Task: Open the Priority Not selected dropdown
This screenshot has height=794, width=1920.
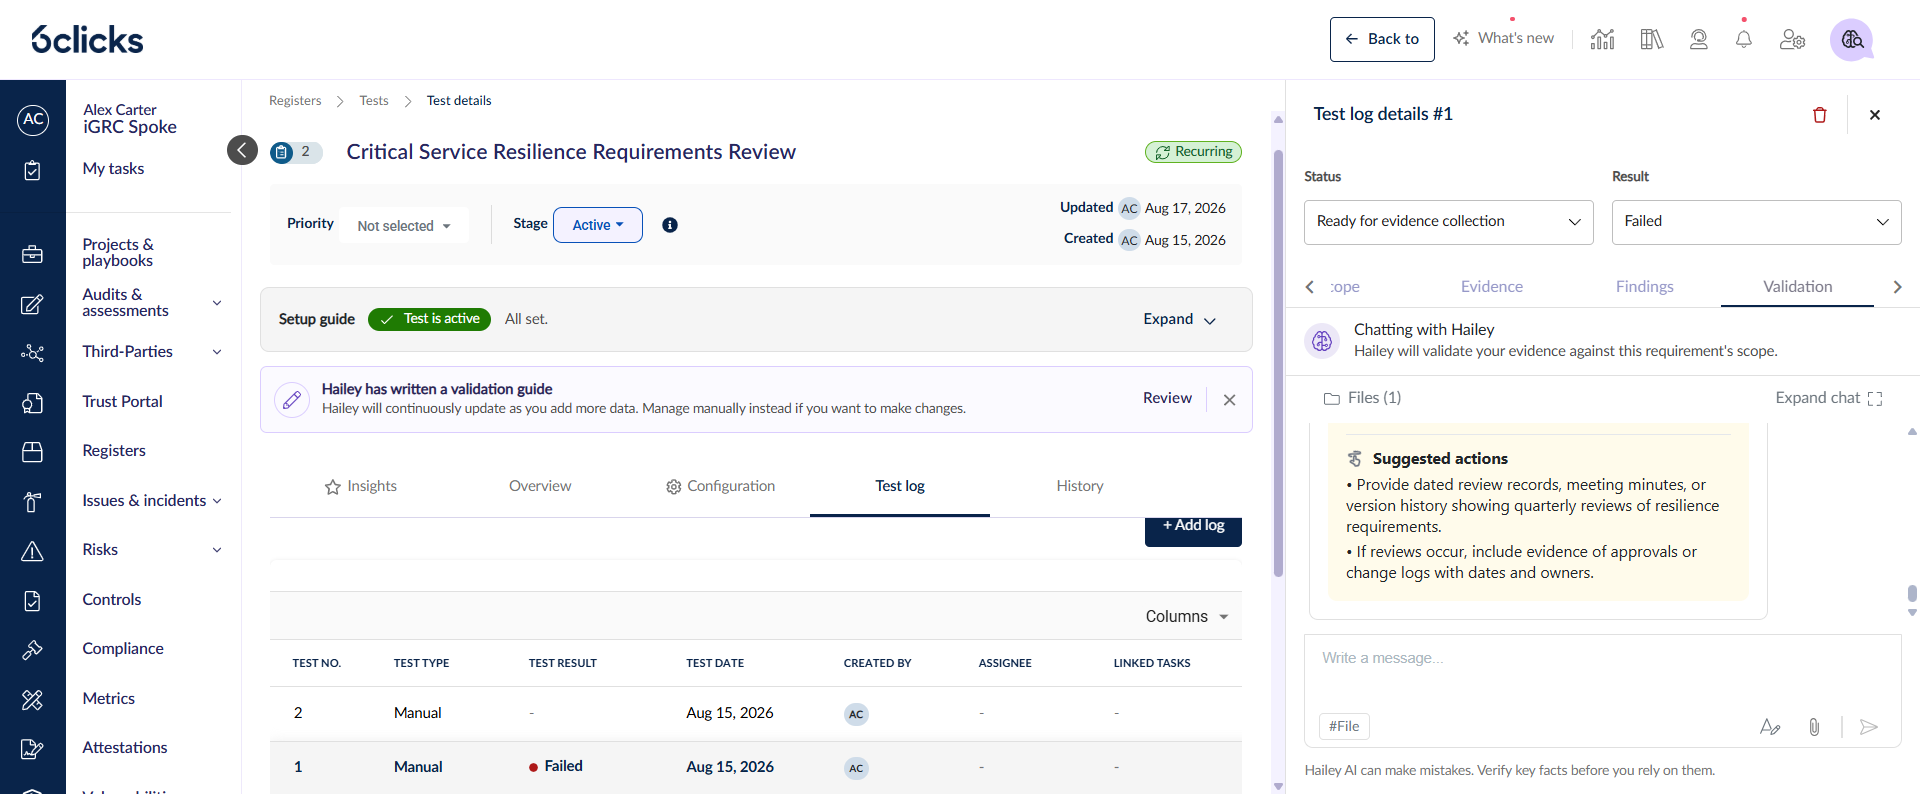Action: [404, 226]
